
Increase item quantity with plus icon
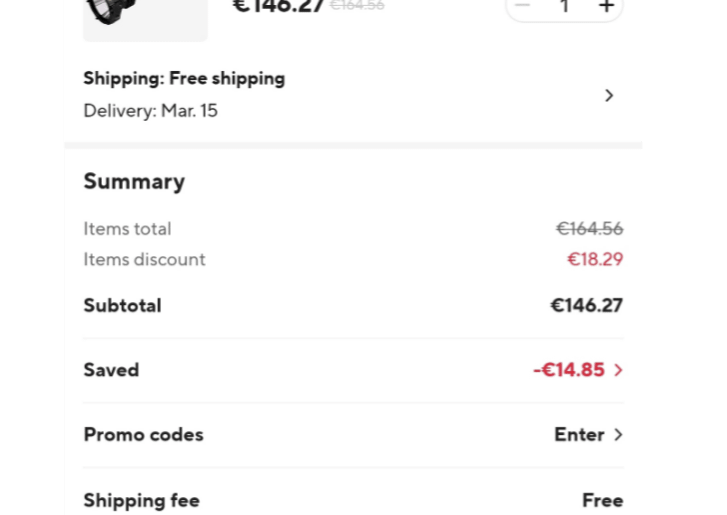click(x=606, y=6)
